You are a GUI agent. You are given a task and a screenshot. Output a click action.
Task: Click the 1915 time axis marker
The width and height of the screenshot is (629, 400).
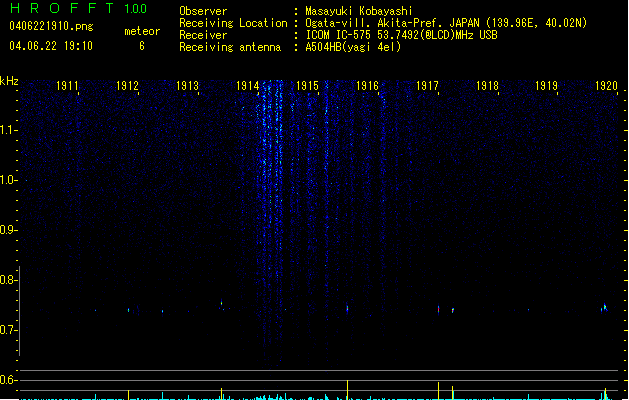point(307,86)
